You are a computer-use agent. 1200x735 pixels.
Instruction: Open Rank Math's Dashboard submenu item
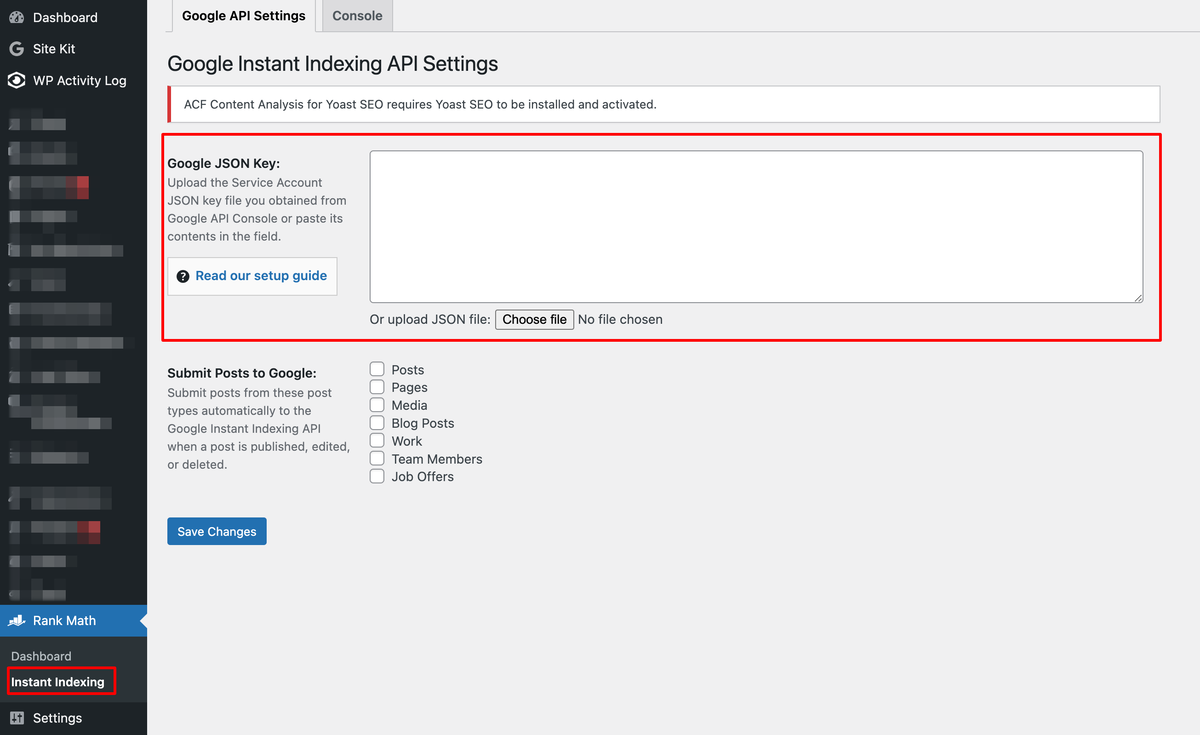(41, 656)
